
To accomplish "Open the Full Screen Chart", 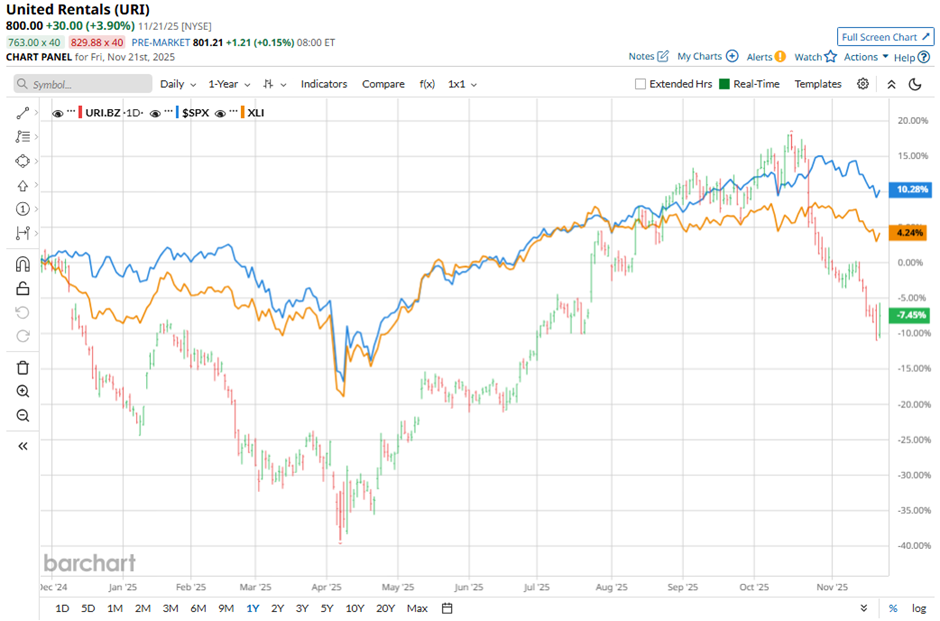I will 885,37.
